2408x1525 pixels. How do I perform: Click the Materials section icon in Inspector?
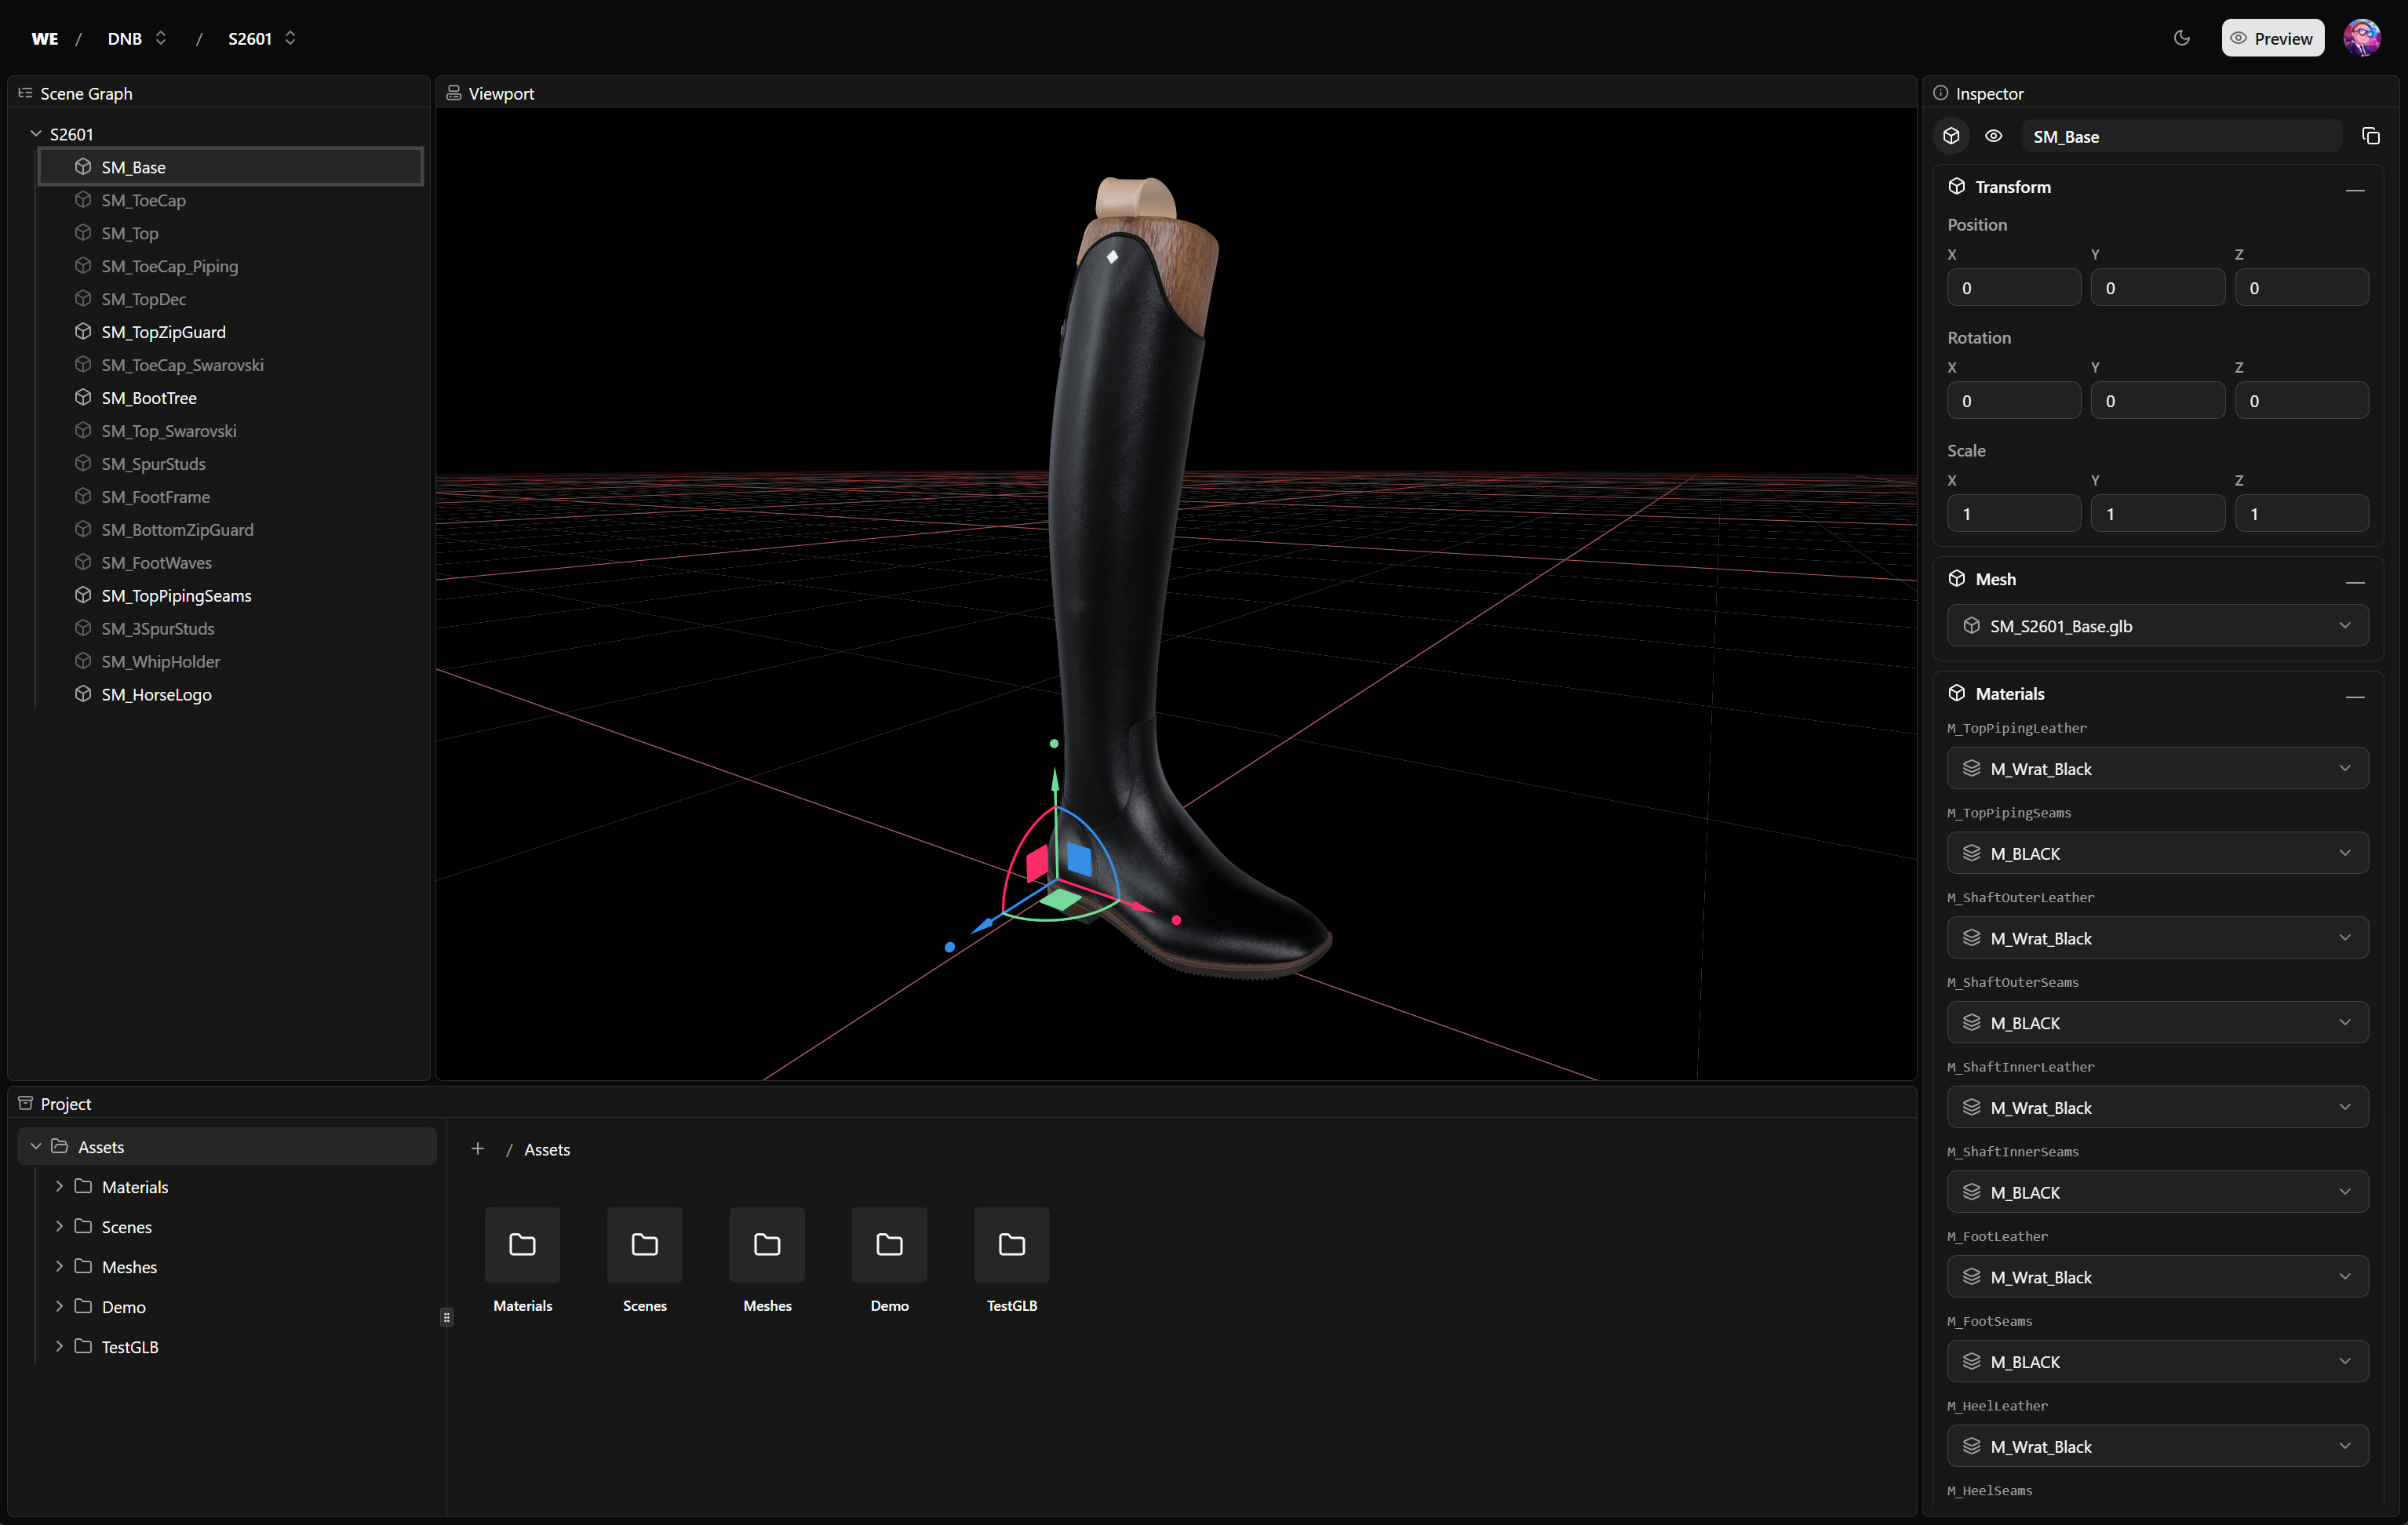click(x=1958, y=692)
